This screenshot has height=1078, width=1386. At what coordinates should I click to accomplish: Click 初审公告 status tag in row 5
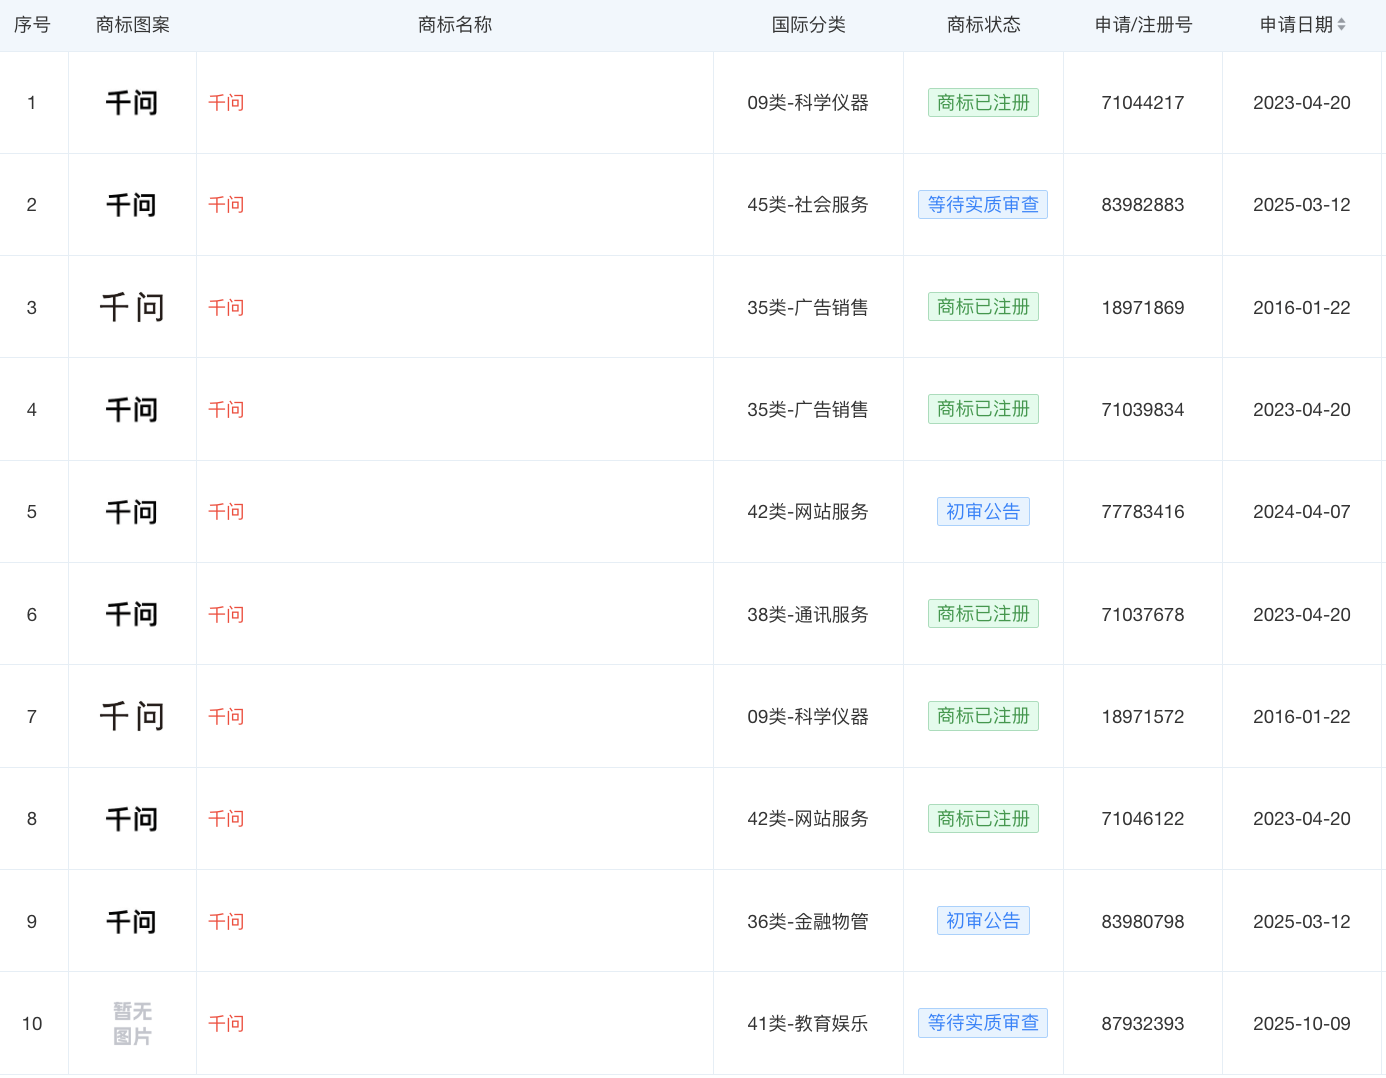coord(982,512)
